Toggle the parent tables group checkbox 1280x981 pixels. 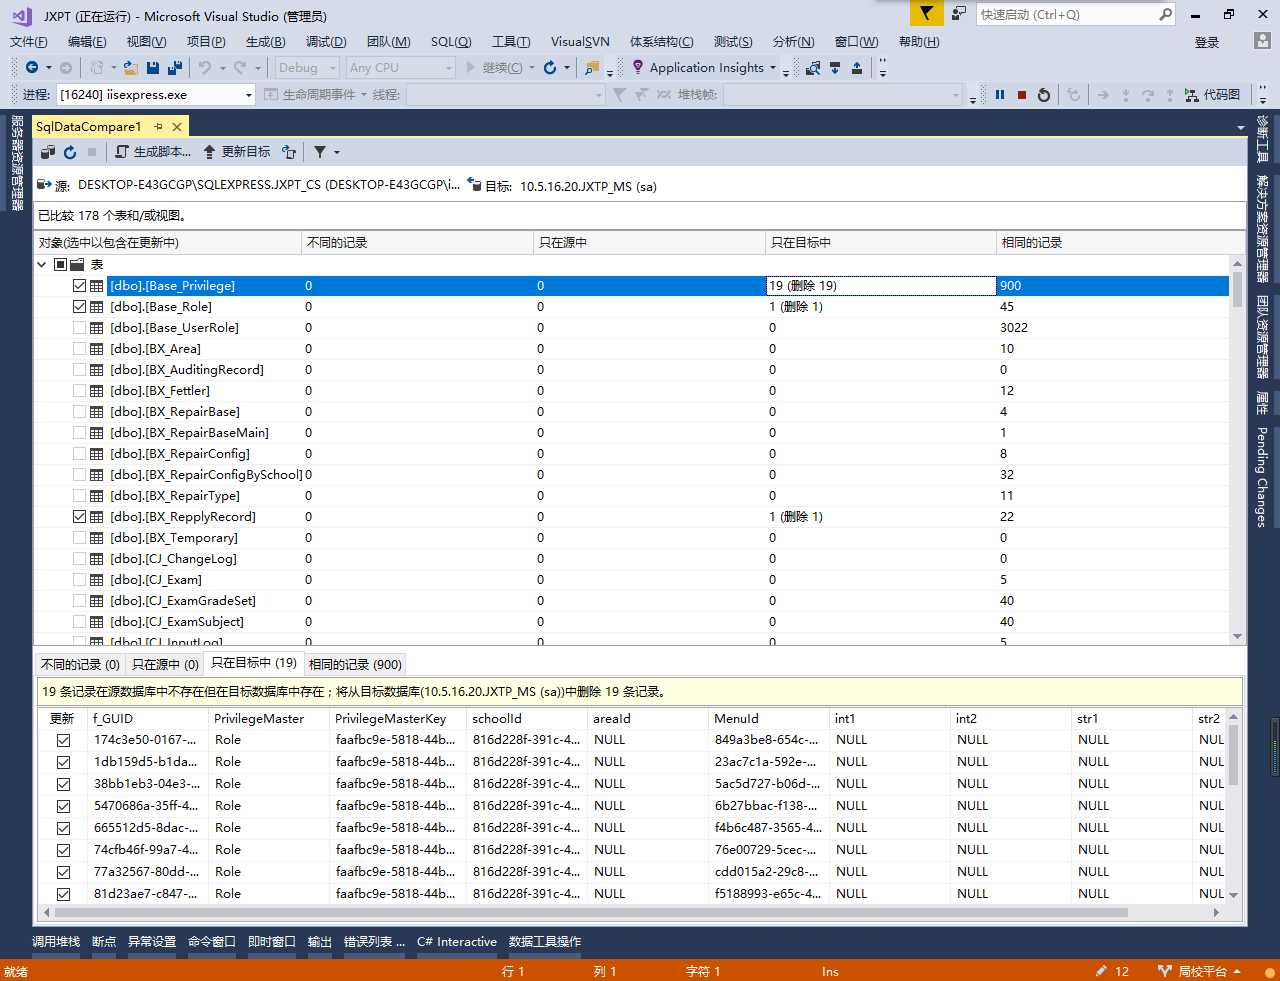coord(60,265)
